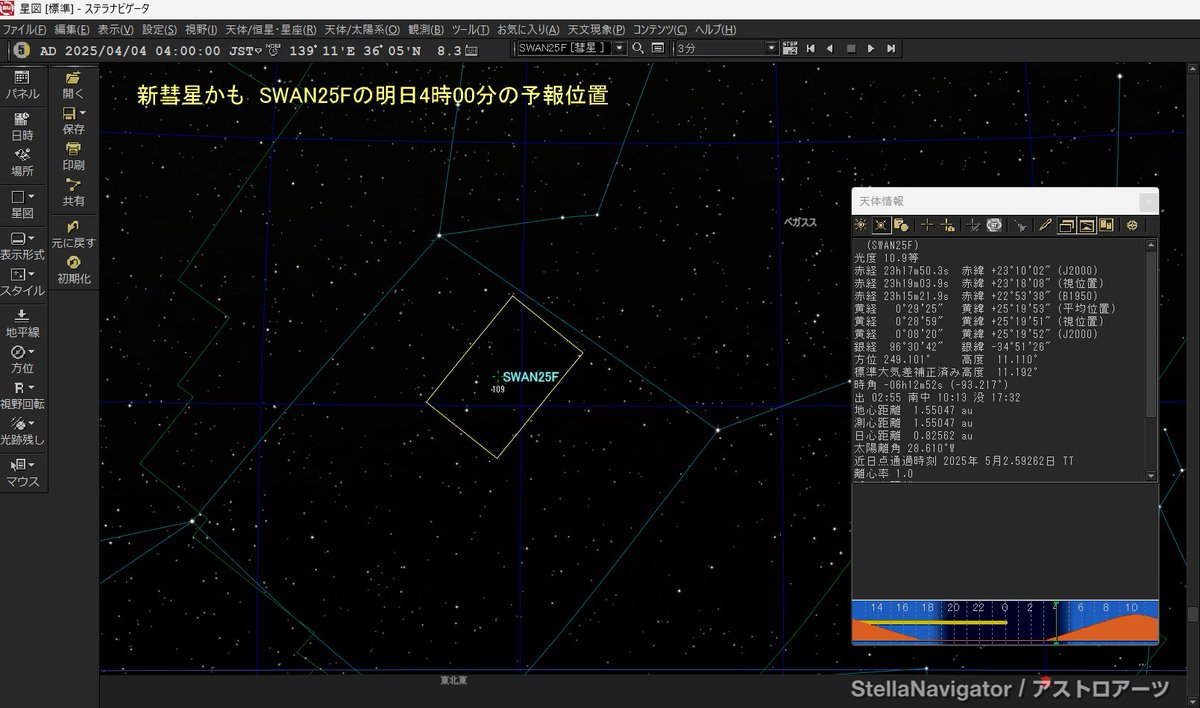Viewport: 1200px width, 708px height.
Task: Click the 印刷 print icon
Action: (x=73, y=155)
